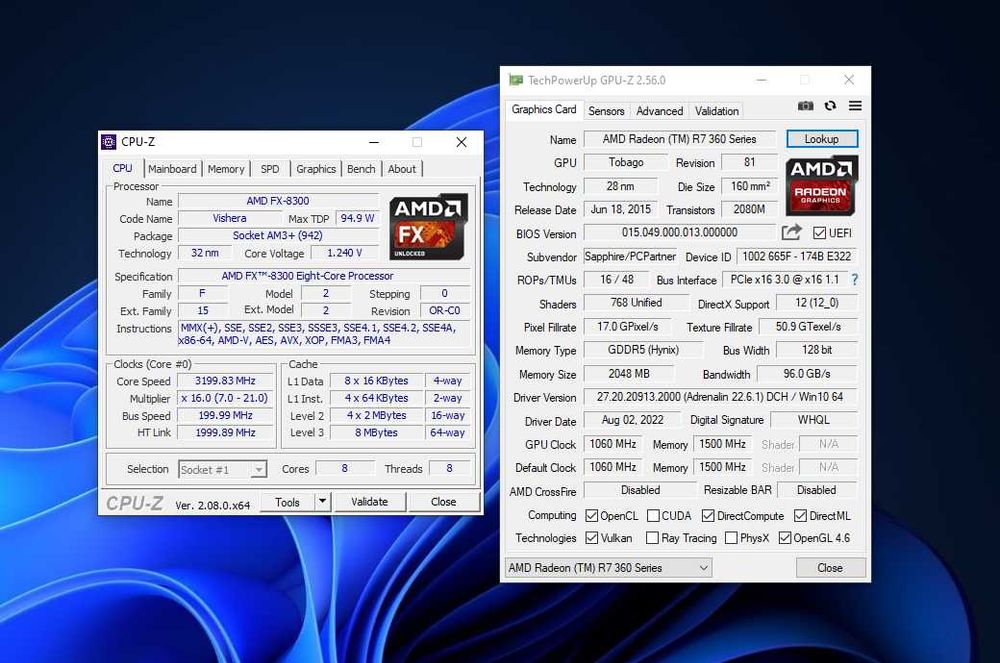Screen dimensions: 1000x663
Task: Click the Bus Speed value 199.99 MHz
Action: coord(225,415)
